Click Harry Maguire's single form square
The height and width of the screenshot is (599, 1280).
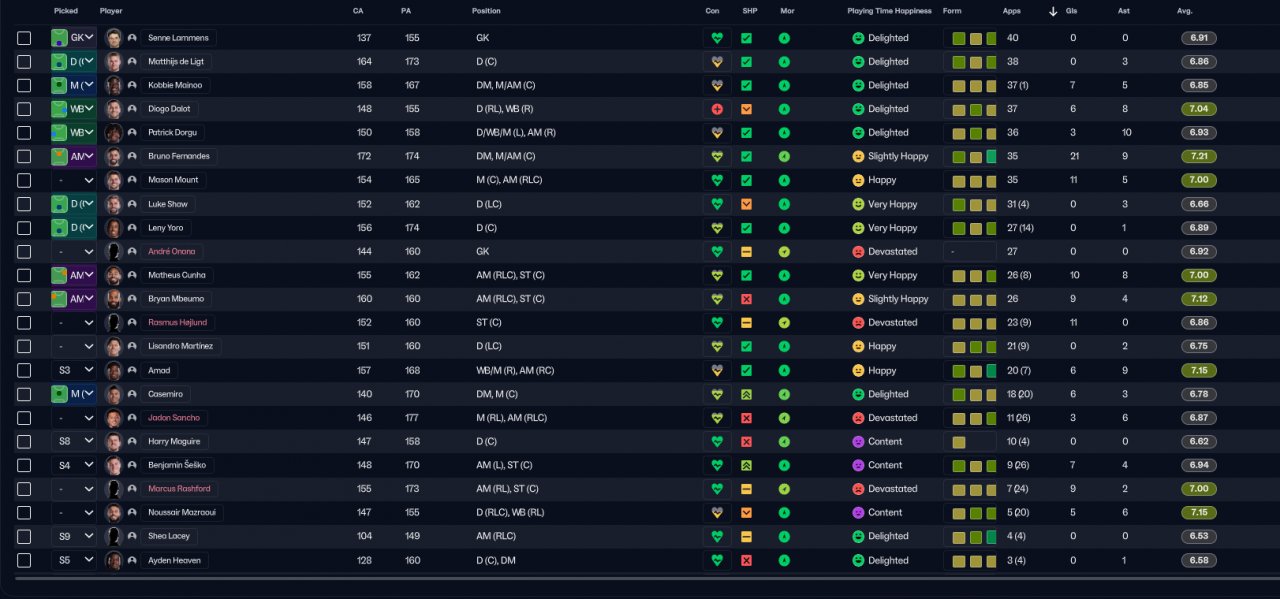[x=958, y=442]
